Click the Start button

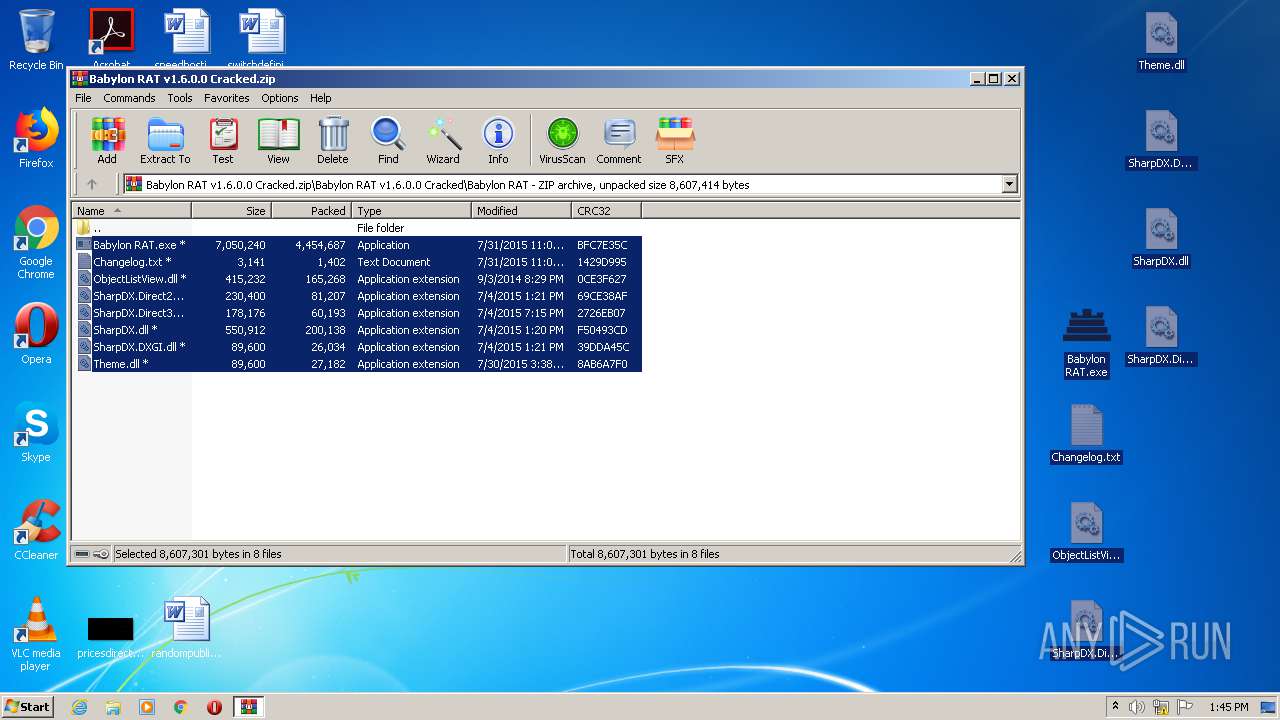(x=28, y=706)
